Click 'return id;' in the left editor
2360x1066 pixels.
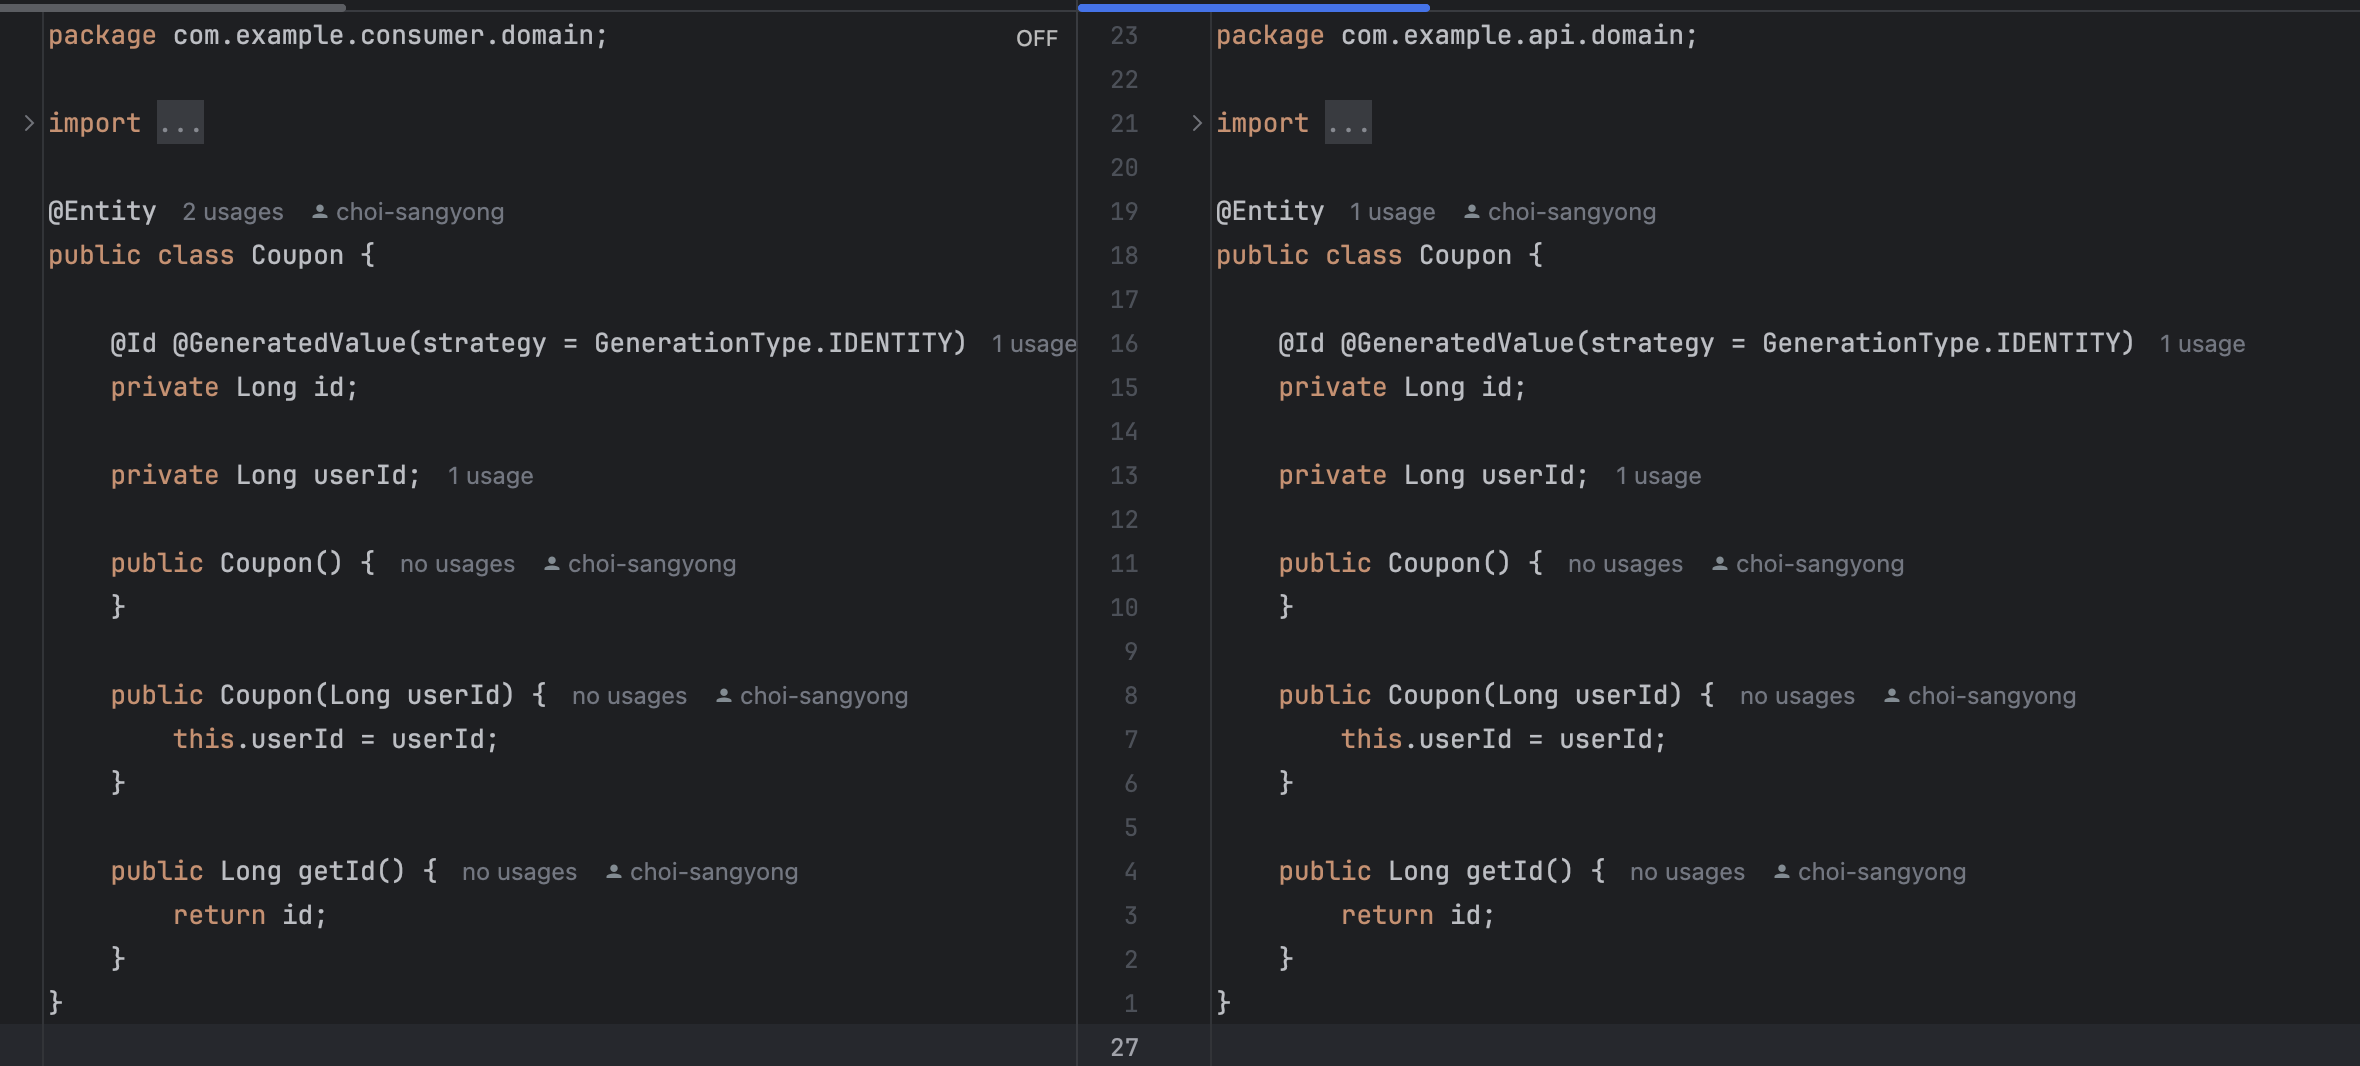pos(250,916)
